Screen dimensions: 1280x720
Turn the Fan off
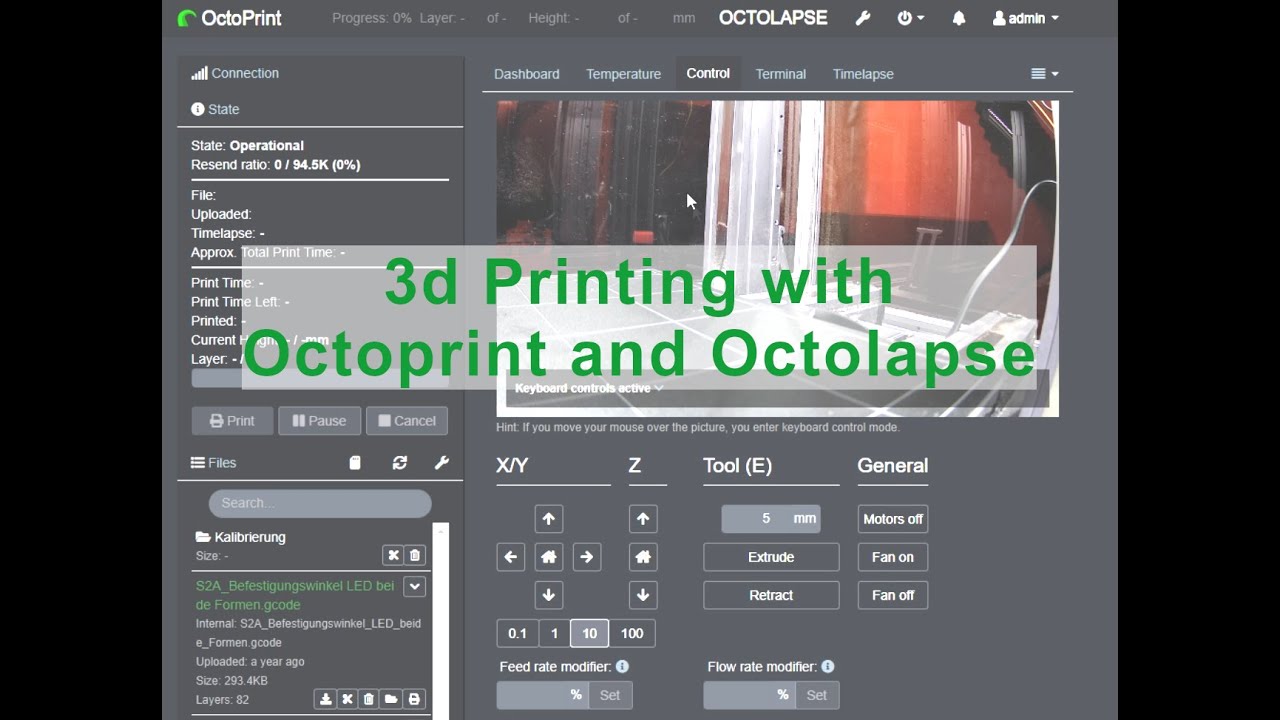click(x=893, y=595)
